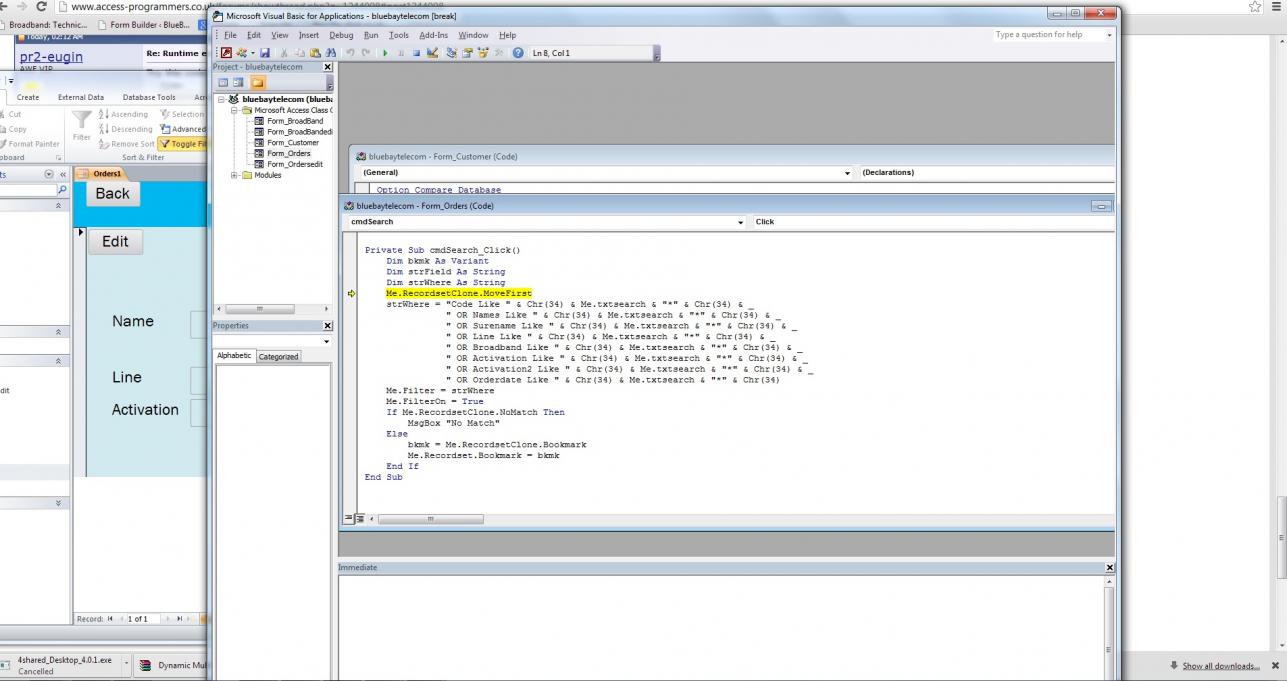Open the Insert Module dropdown arrow
Screen dimensions: 1287x681
[x=253, y=53]
